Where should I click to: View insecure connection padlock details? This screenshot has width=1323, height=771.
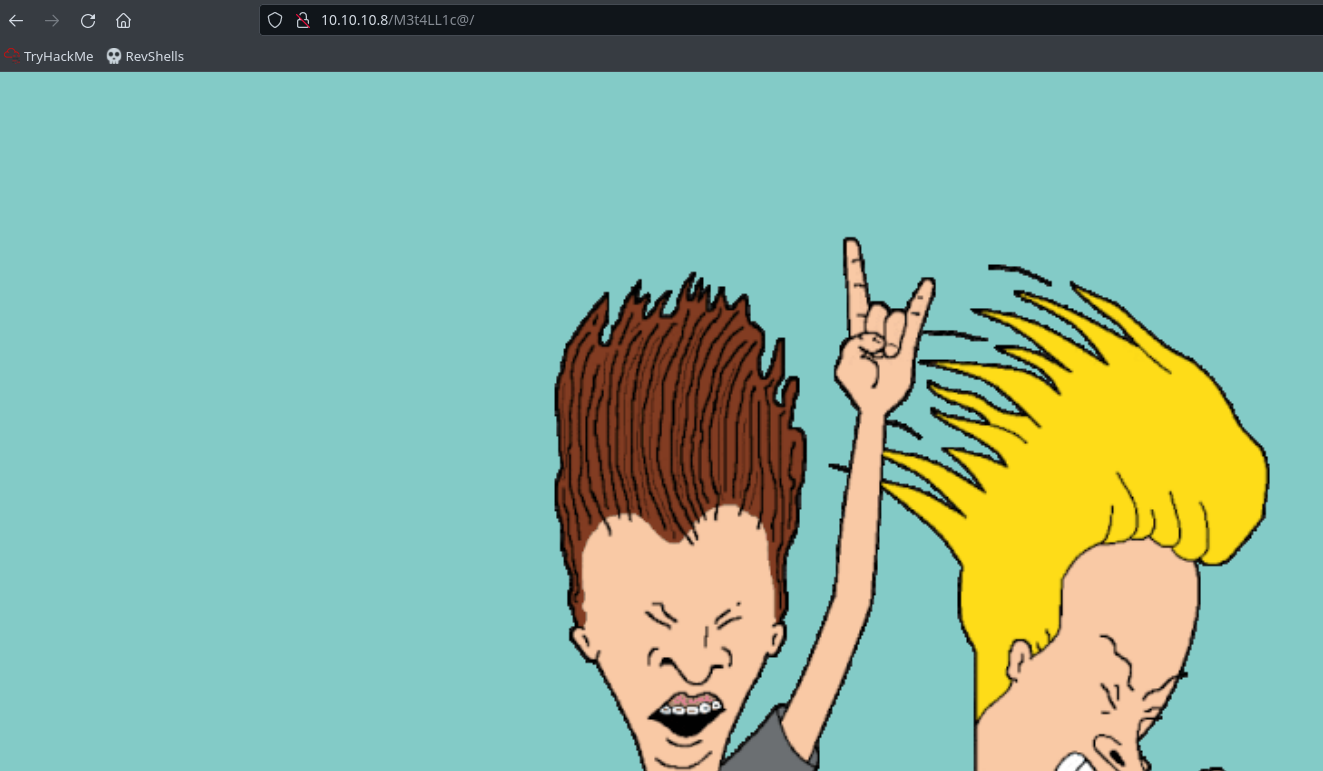pos(303,20)
